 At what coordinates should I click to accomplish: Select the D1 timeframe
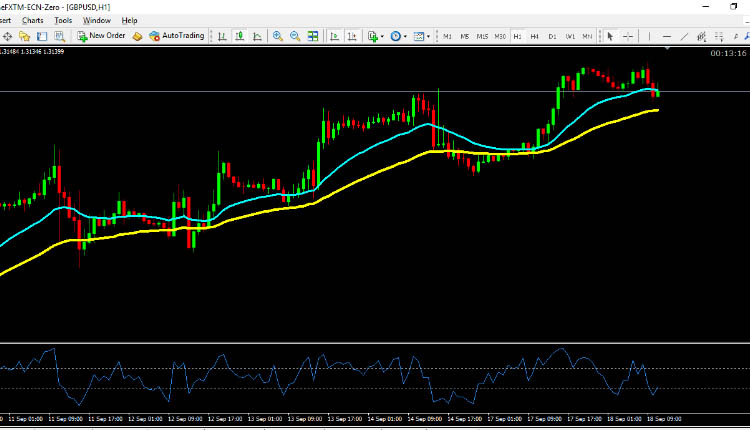point(552,36)
